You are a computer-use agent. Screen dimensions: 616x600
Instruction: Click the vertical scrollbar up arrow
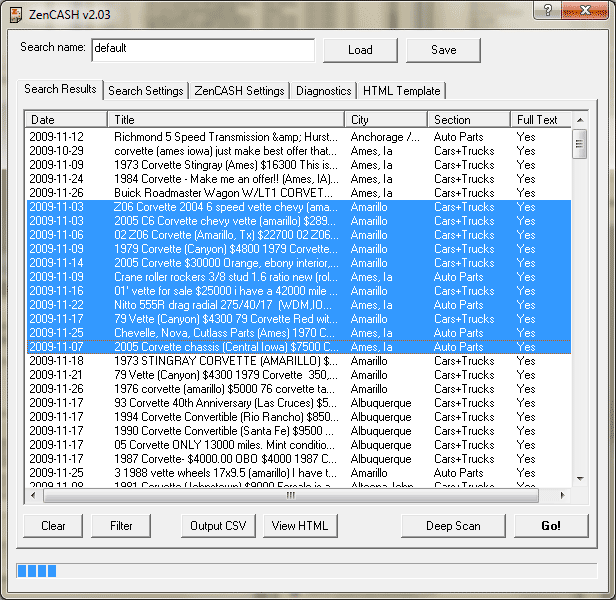(579, 120)
